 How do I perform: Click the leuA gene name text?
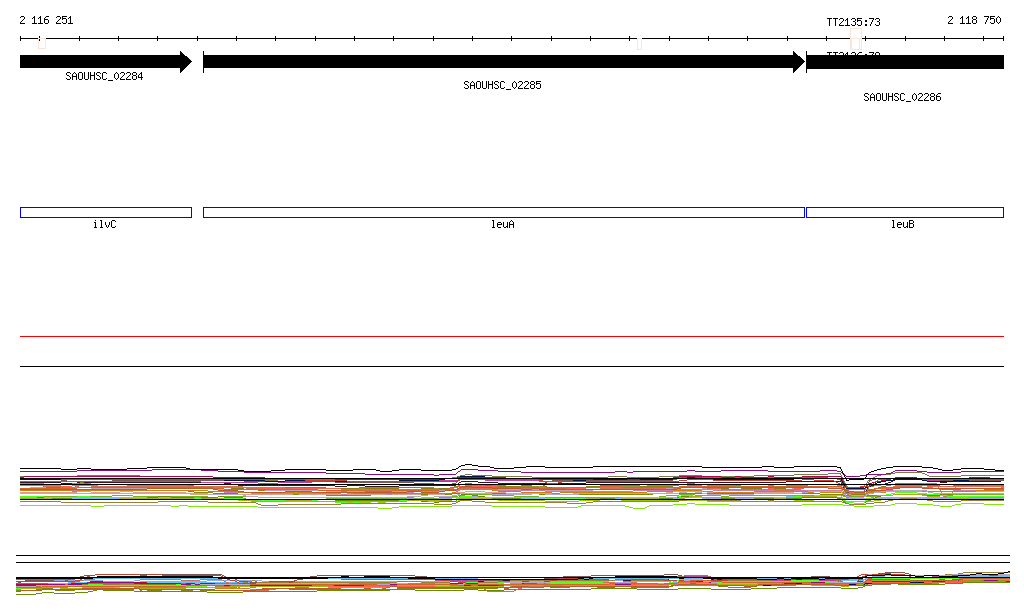503,224
